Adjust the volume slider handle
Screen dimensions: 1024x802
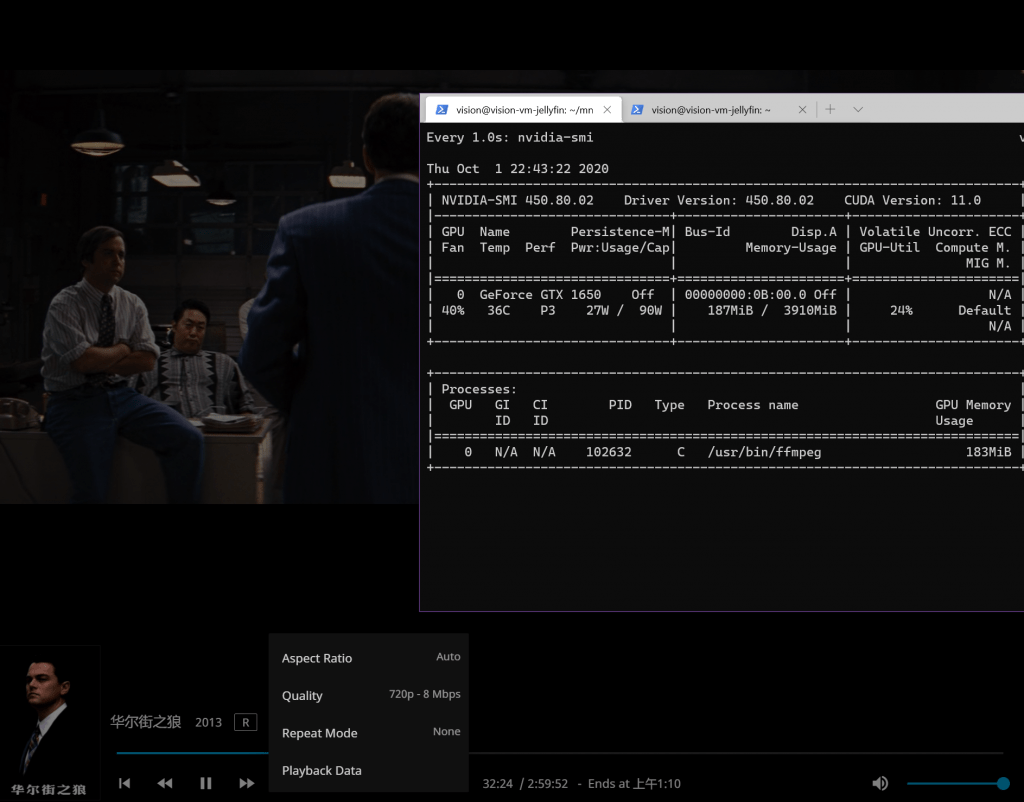click(1003, 783)
